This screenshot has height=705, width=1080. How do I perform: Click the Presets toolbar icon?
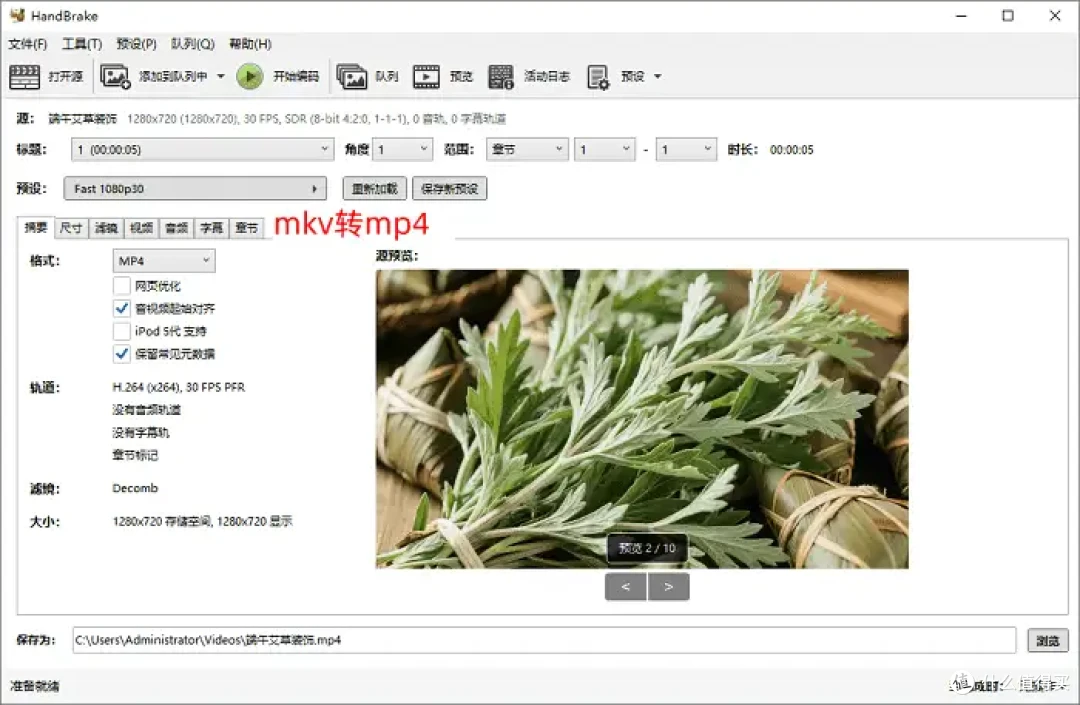tap(598, 76)
